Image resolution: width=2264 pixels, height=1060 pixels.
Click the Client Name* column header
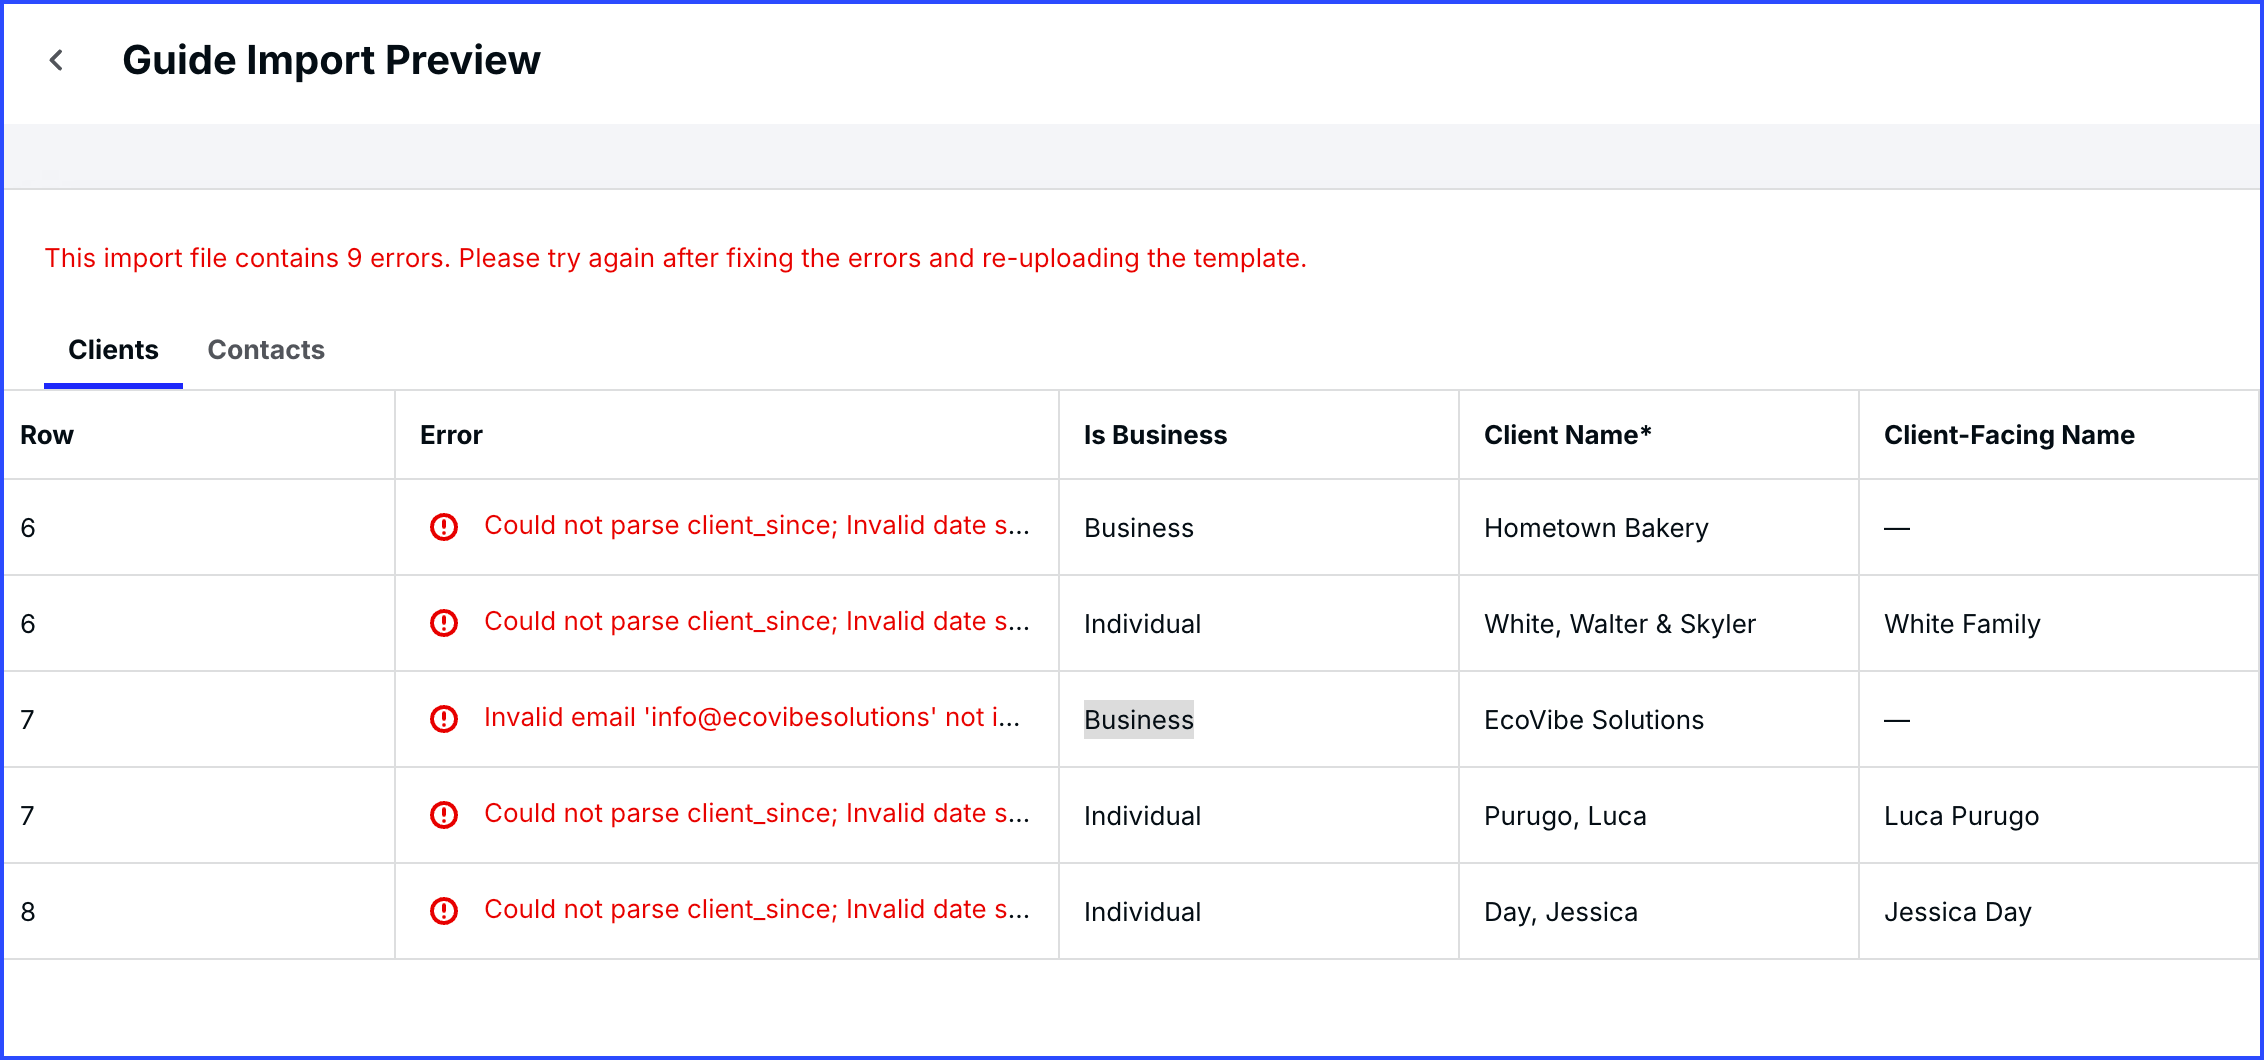[1567, 435]
